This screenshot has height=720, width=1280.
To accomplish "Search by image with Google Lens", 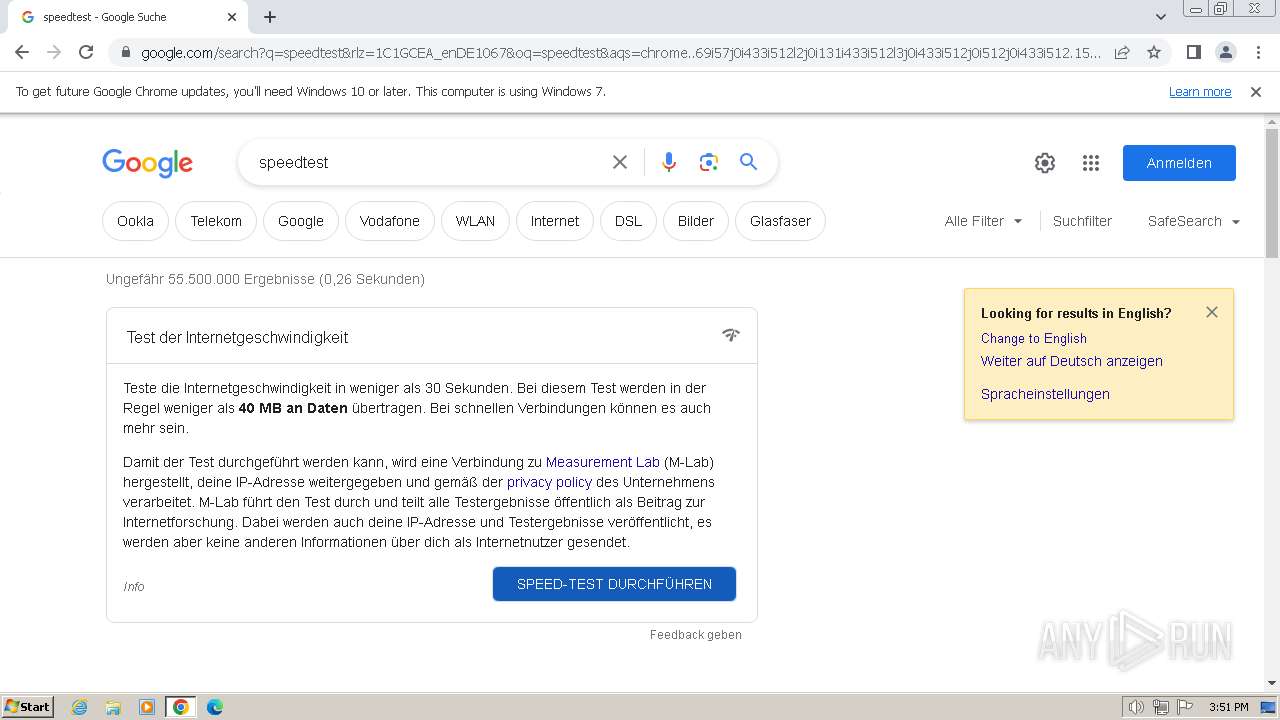I will click(x=709, y=162).
